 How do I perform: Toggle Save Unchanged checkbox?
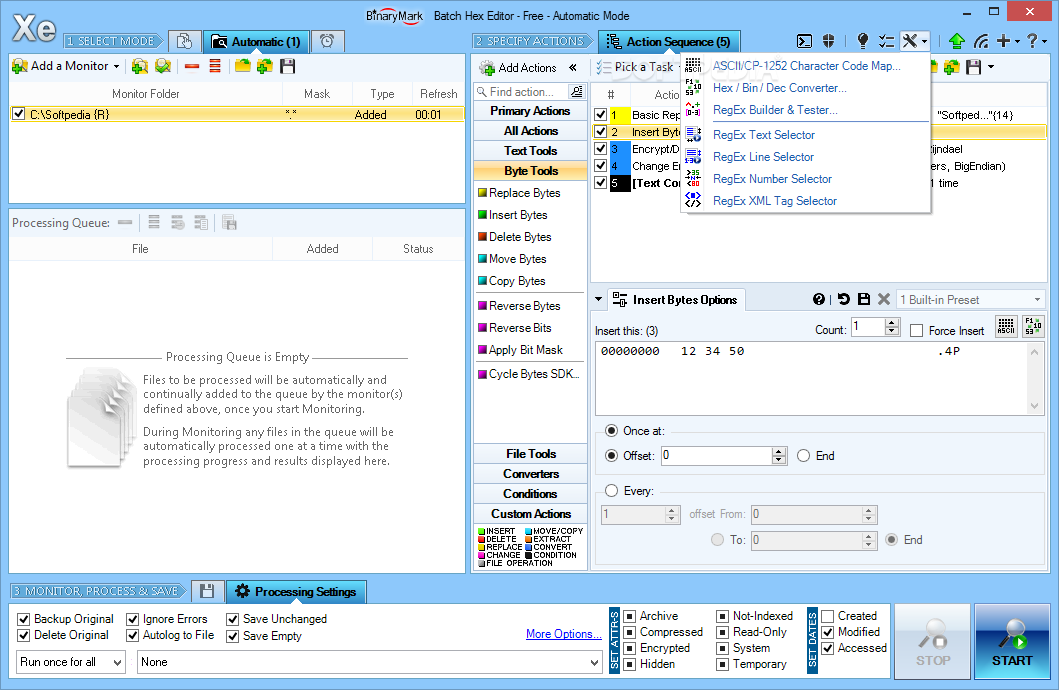coord(232,619)
